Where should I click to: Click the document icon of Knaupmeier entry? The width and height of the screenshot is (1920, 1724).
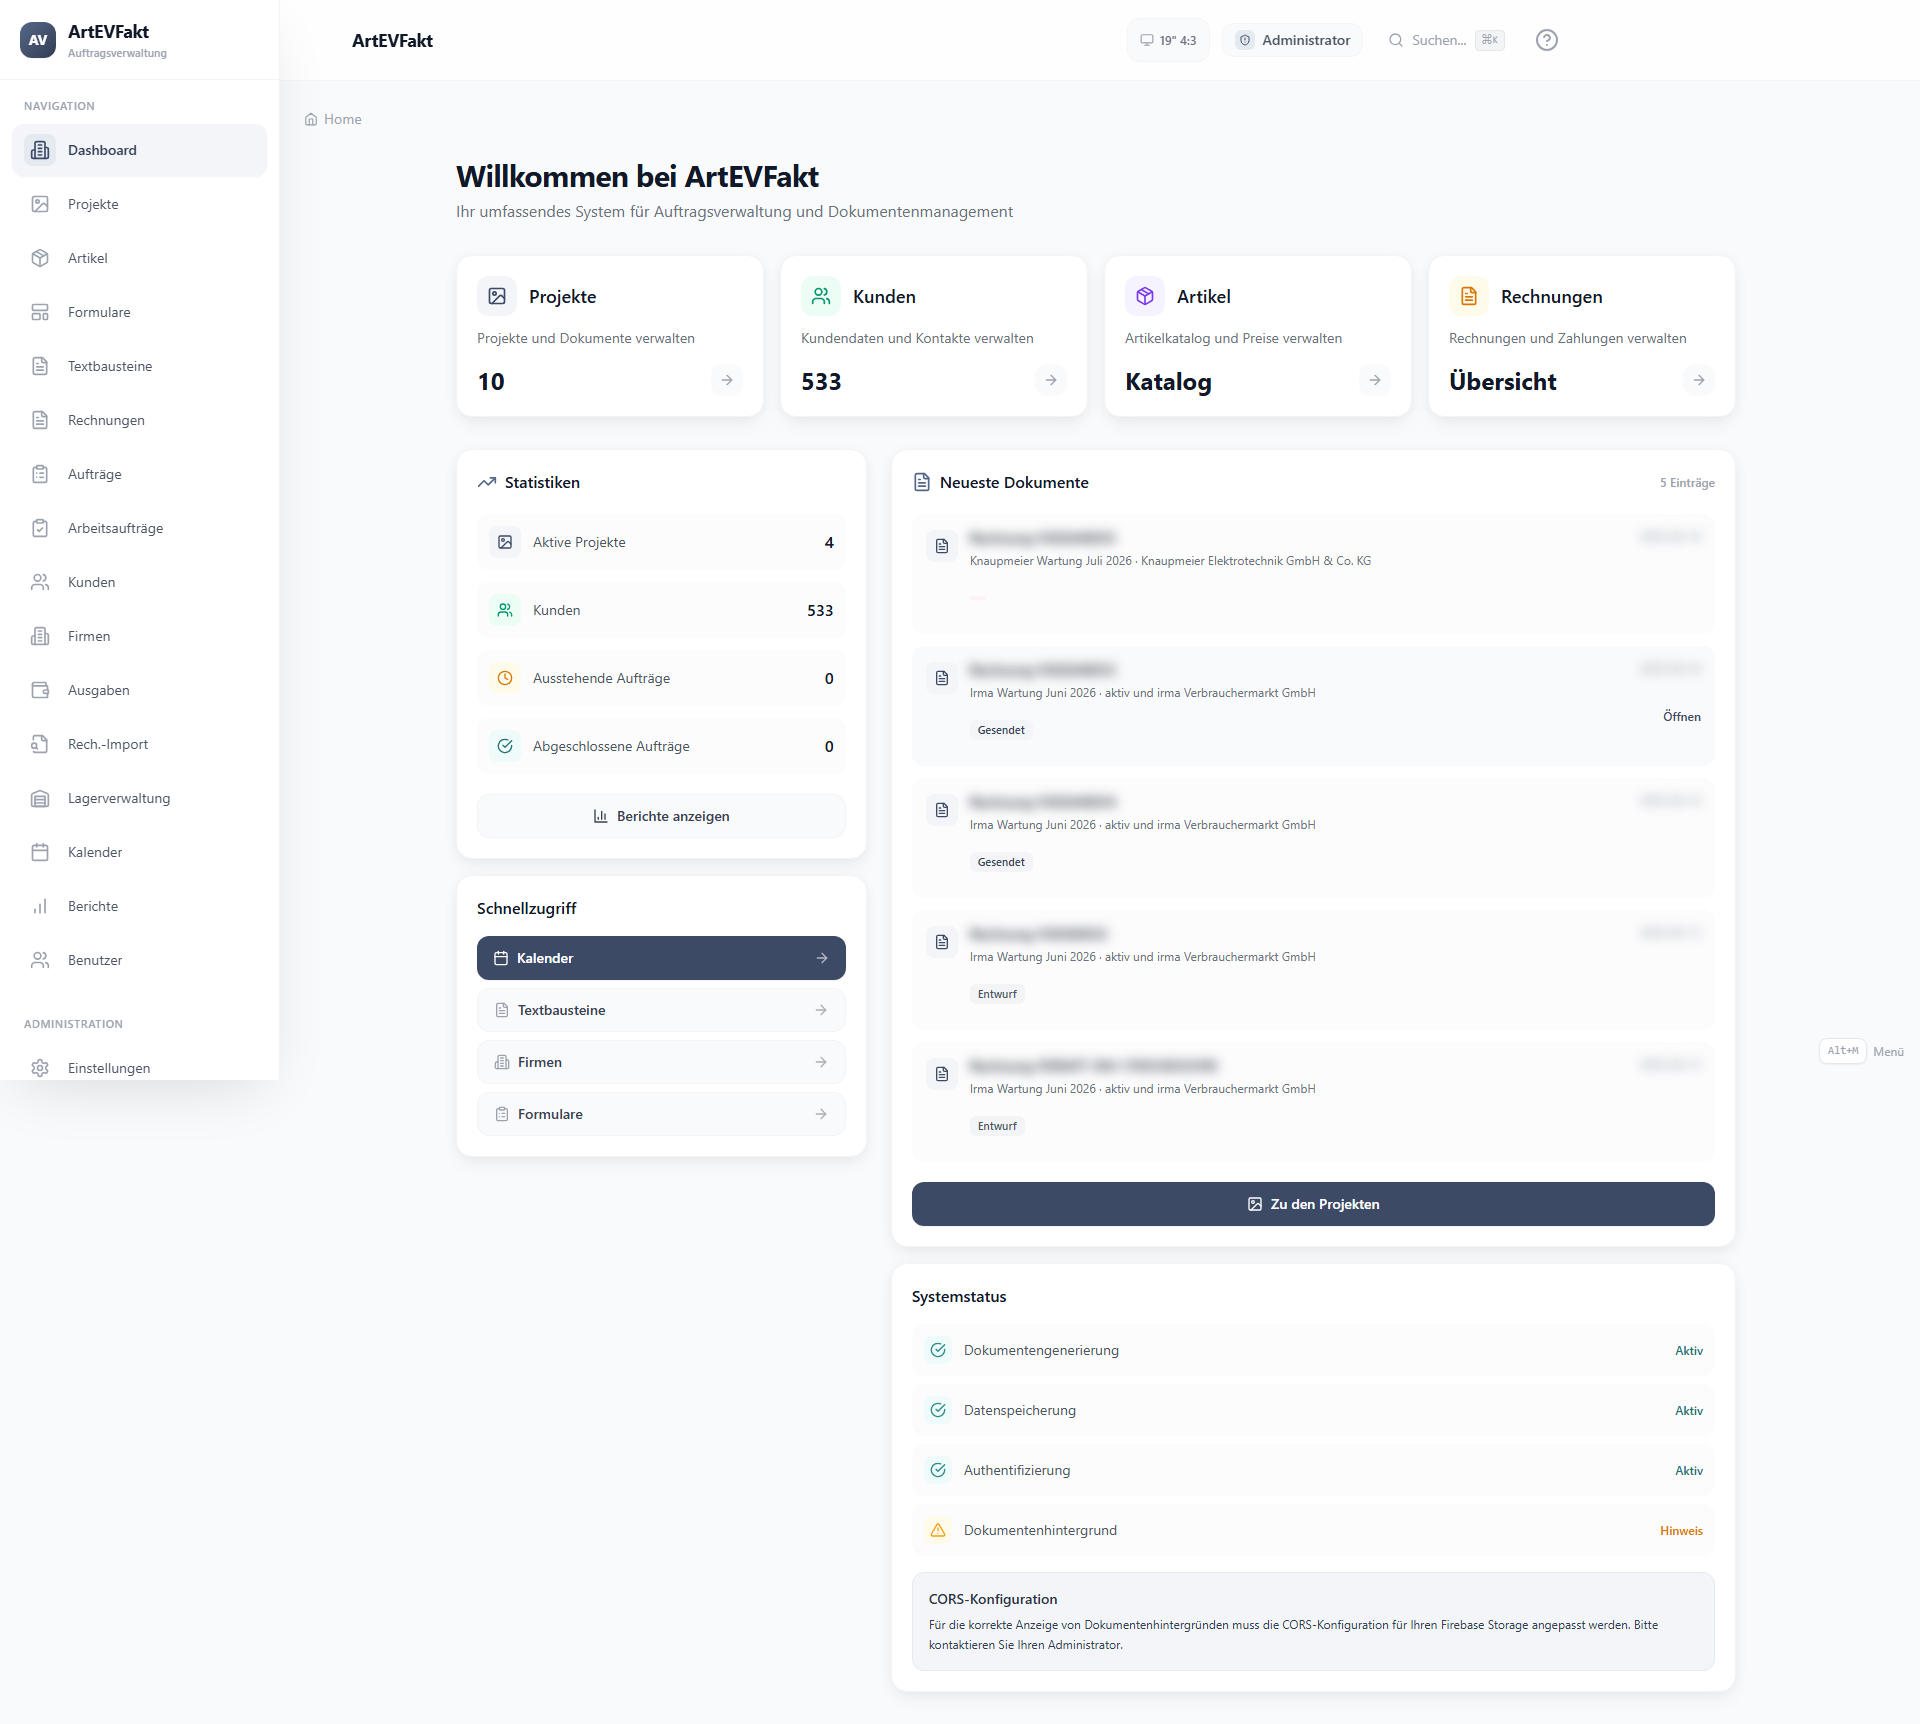[x=942, y=546]
